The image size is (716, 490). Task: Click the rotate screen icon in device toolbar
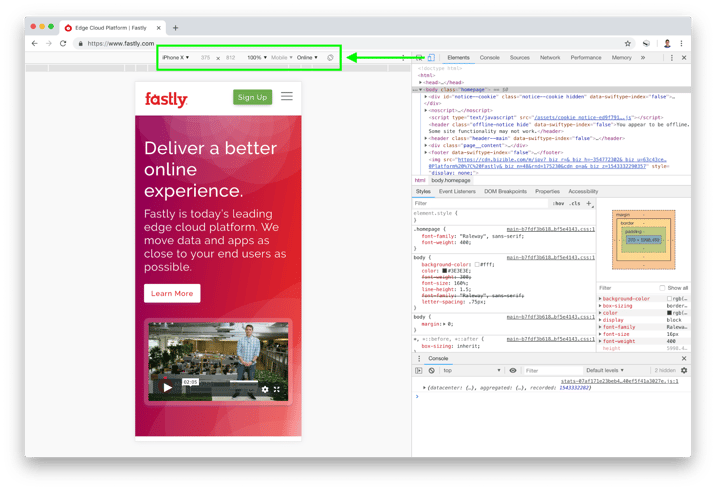(330, 58)
